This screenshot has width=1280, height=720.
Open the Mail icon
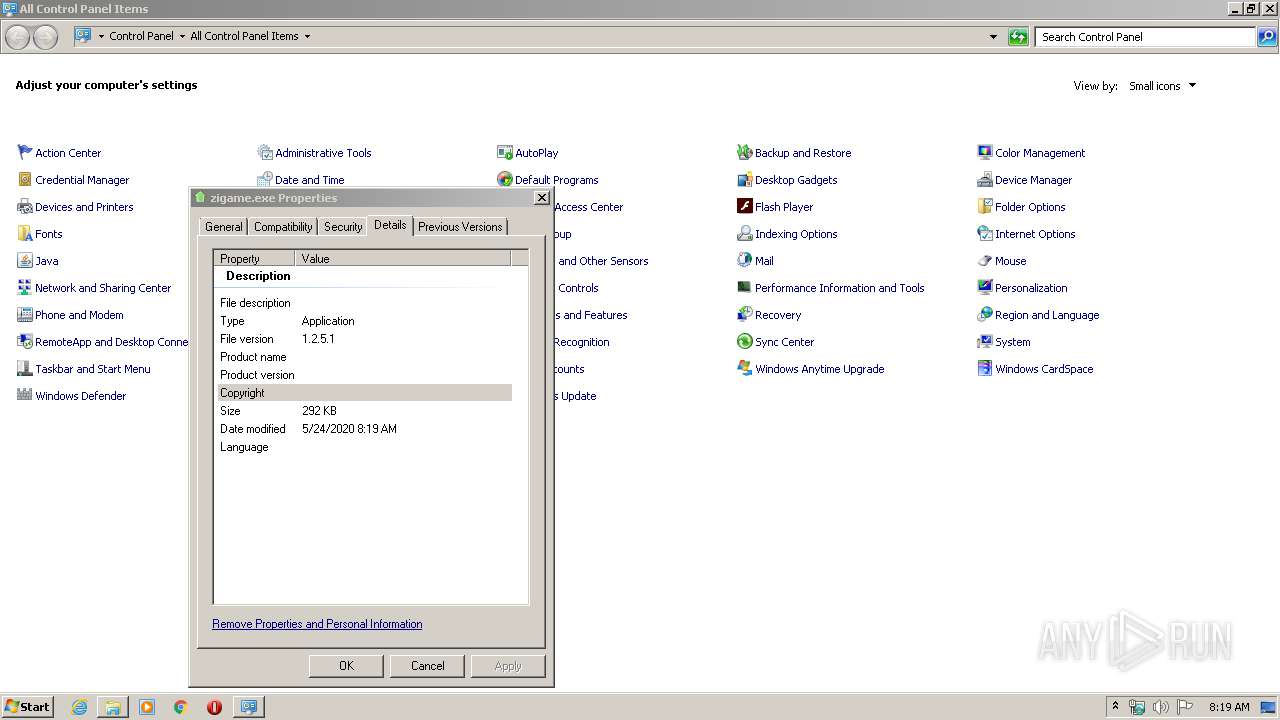click(745, 260)
